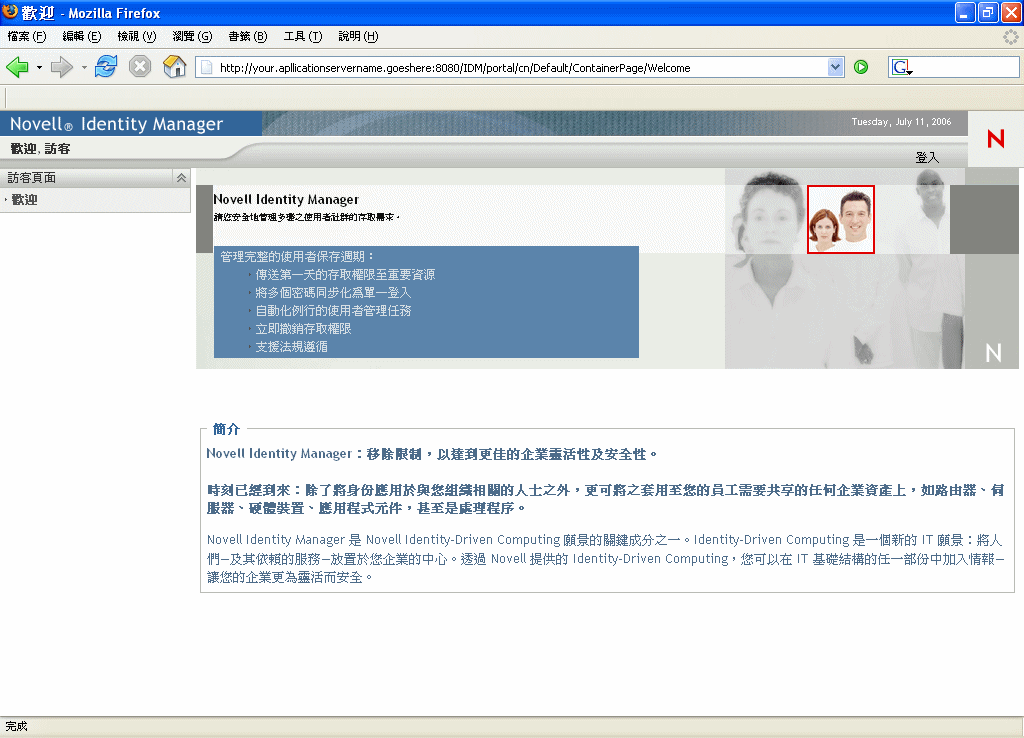The width and height of the screenshot is (1024, 738).
Task: Click bullet 立即撤銷存取權限
Action: pyautogui.click(x=303, y=329)
